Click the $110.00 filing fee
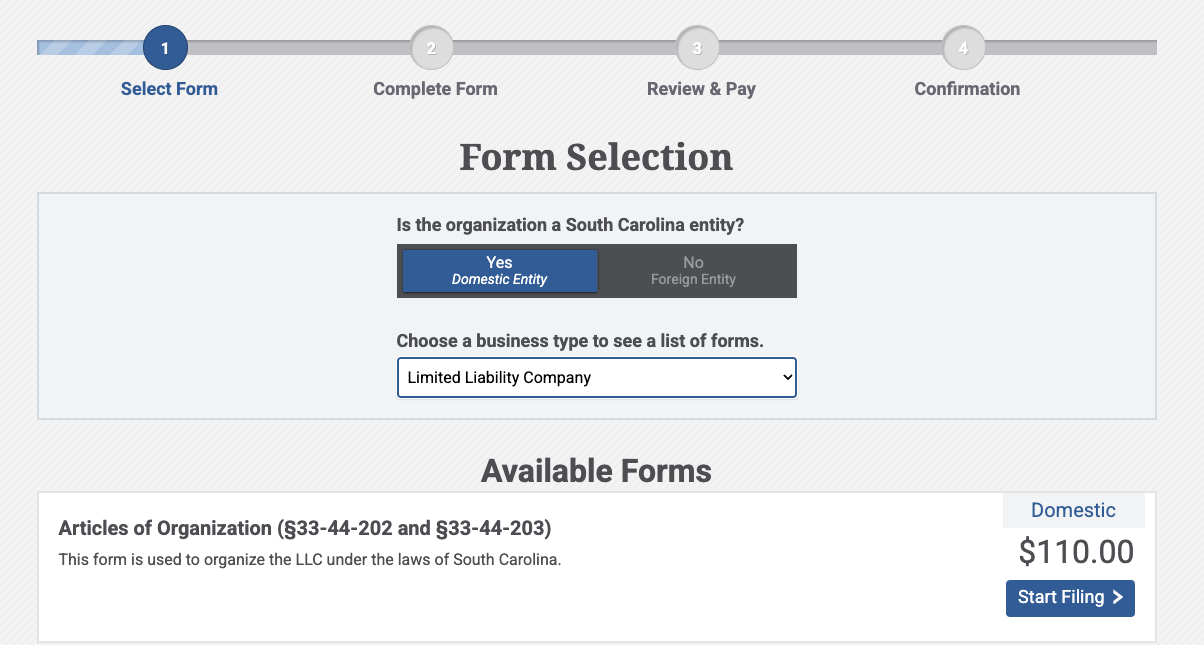This screenshot has width=1204, height=645. point(1076,552)
